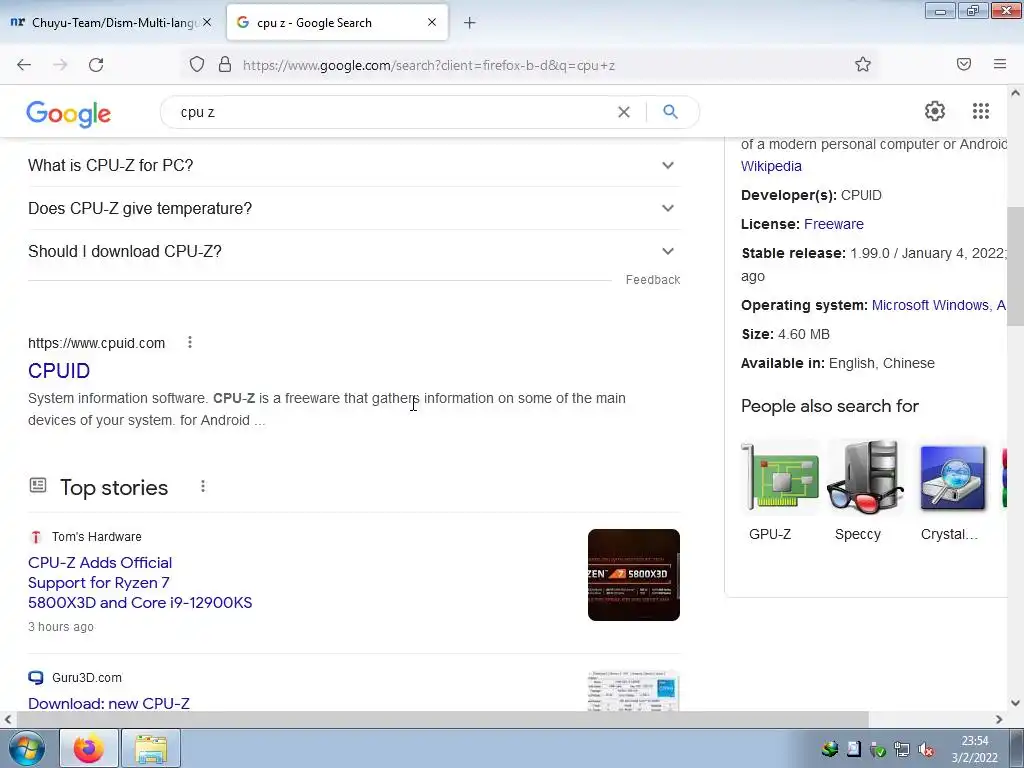Open Tom's Hardware Ryzen 7 5800X3D story
The image size is (1024, 768).
[x=140, y=583]
